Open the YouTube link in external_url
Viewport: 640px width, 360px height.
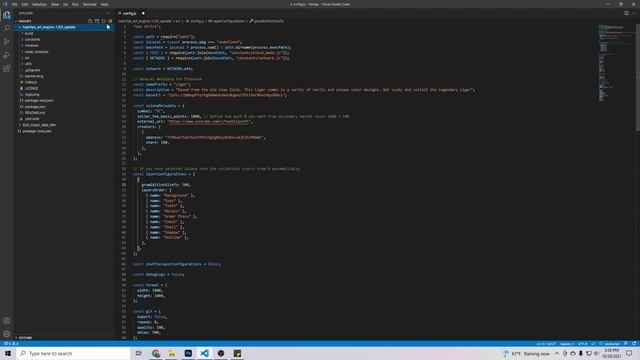[208, 122]
